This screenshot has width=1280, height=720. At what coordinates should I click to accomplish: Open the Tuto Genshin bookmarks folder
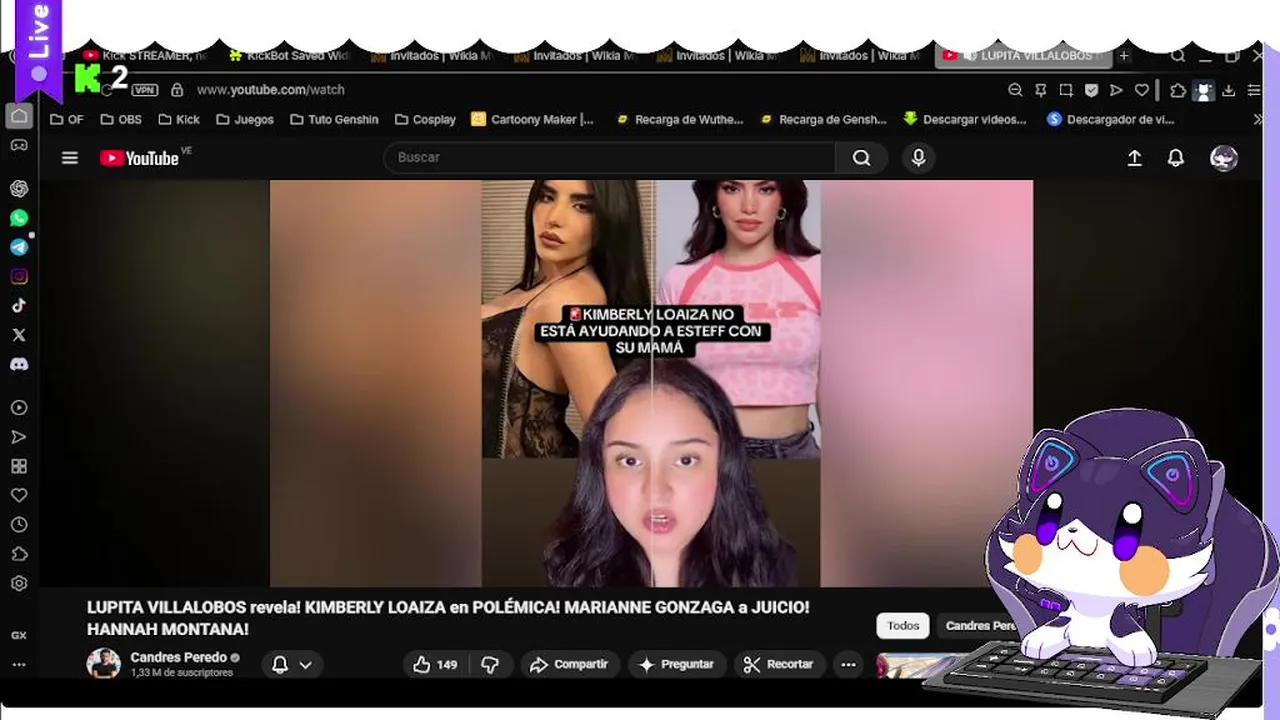[x=334, y=119]
